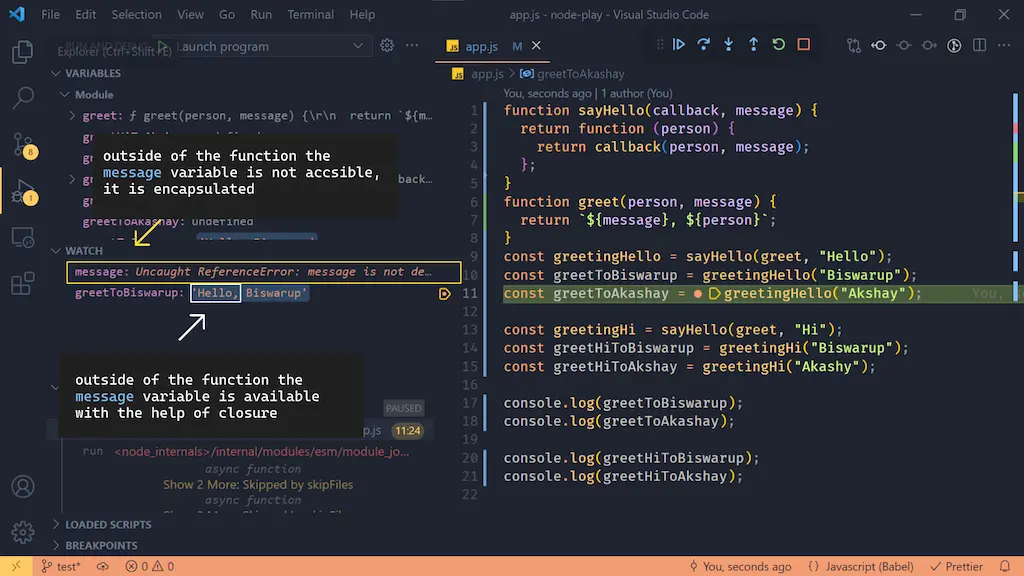Click errors and warnings count in status bar
The width and height of the screenshot is (1024, 576).
click(x=150, y=566)
